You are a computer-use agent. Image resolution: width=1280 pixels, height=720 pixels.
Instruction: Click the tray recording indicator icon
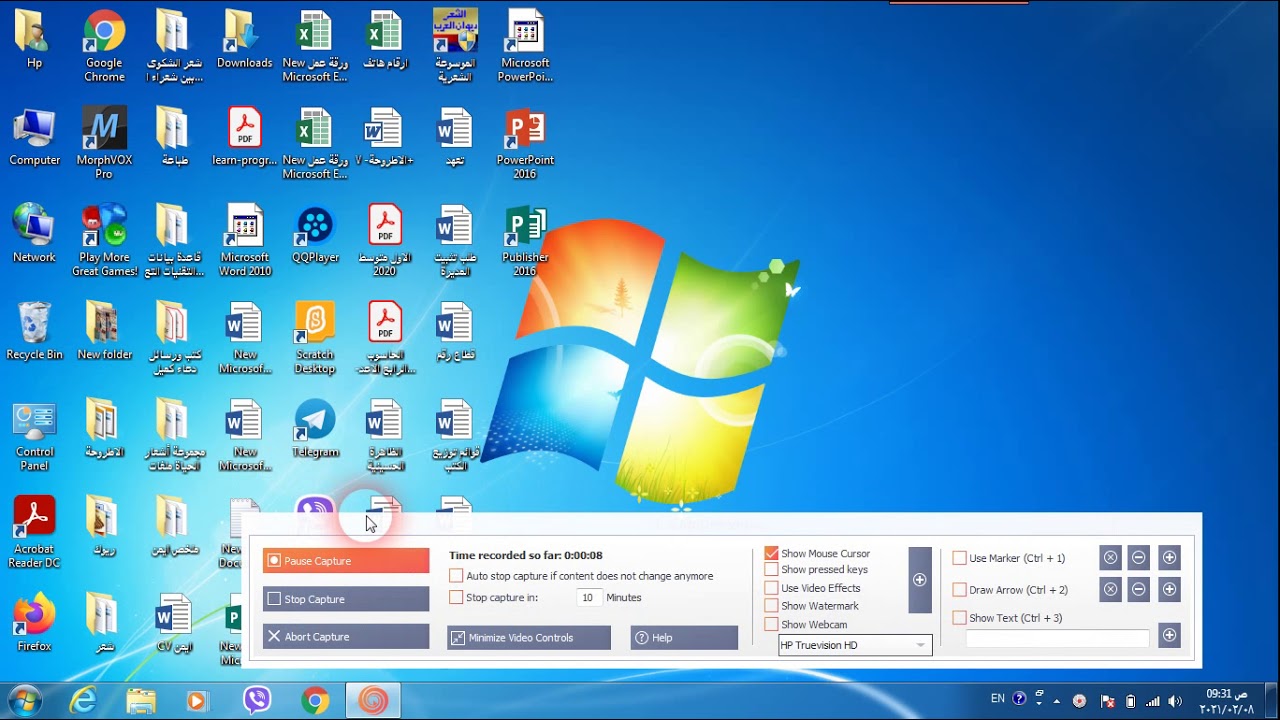[x=1080, y=701]
